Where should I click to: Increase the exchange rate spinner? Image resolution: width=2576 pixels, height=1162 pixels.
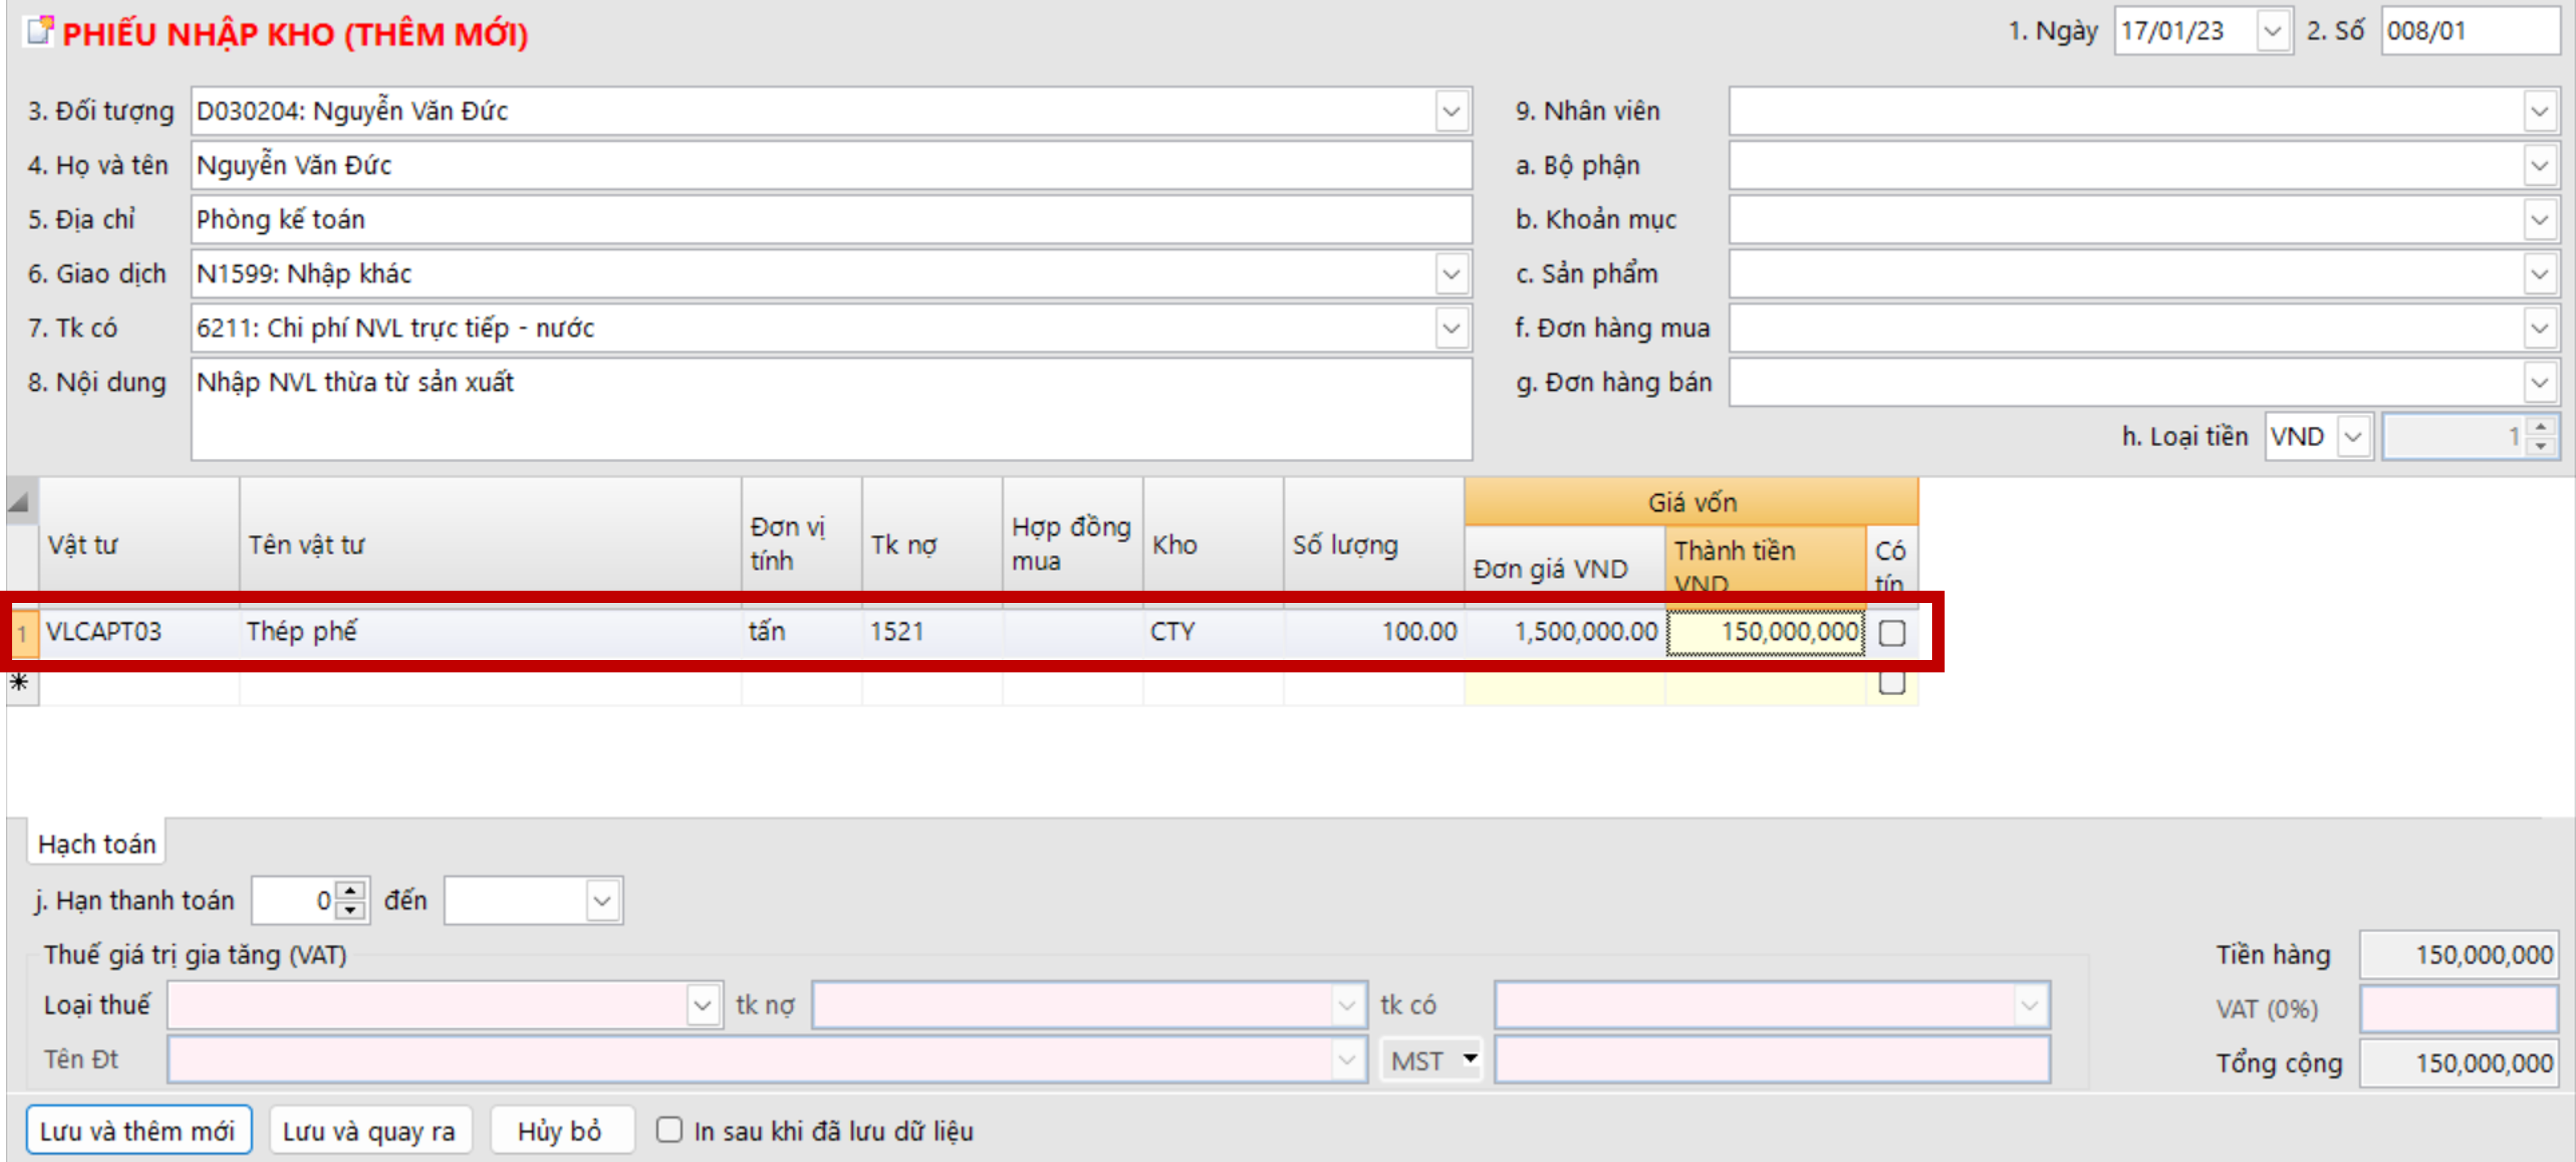click(x=2541, y=427)
